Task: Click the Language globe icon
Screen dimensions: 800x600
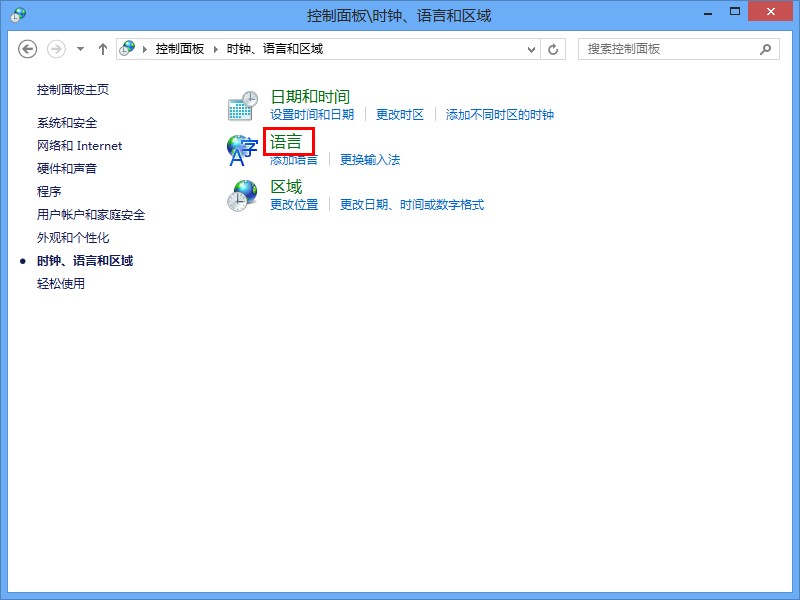Action: click(x=242, y=151)
